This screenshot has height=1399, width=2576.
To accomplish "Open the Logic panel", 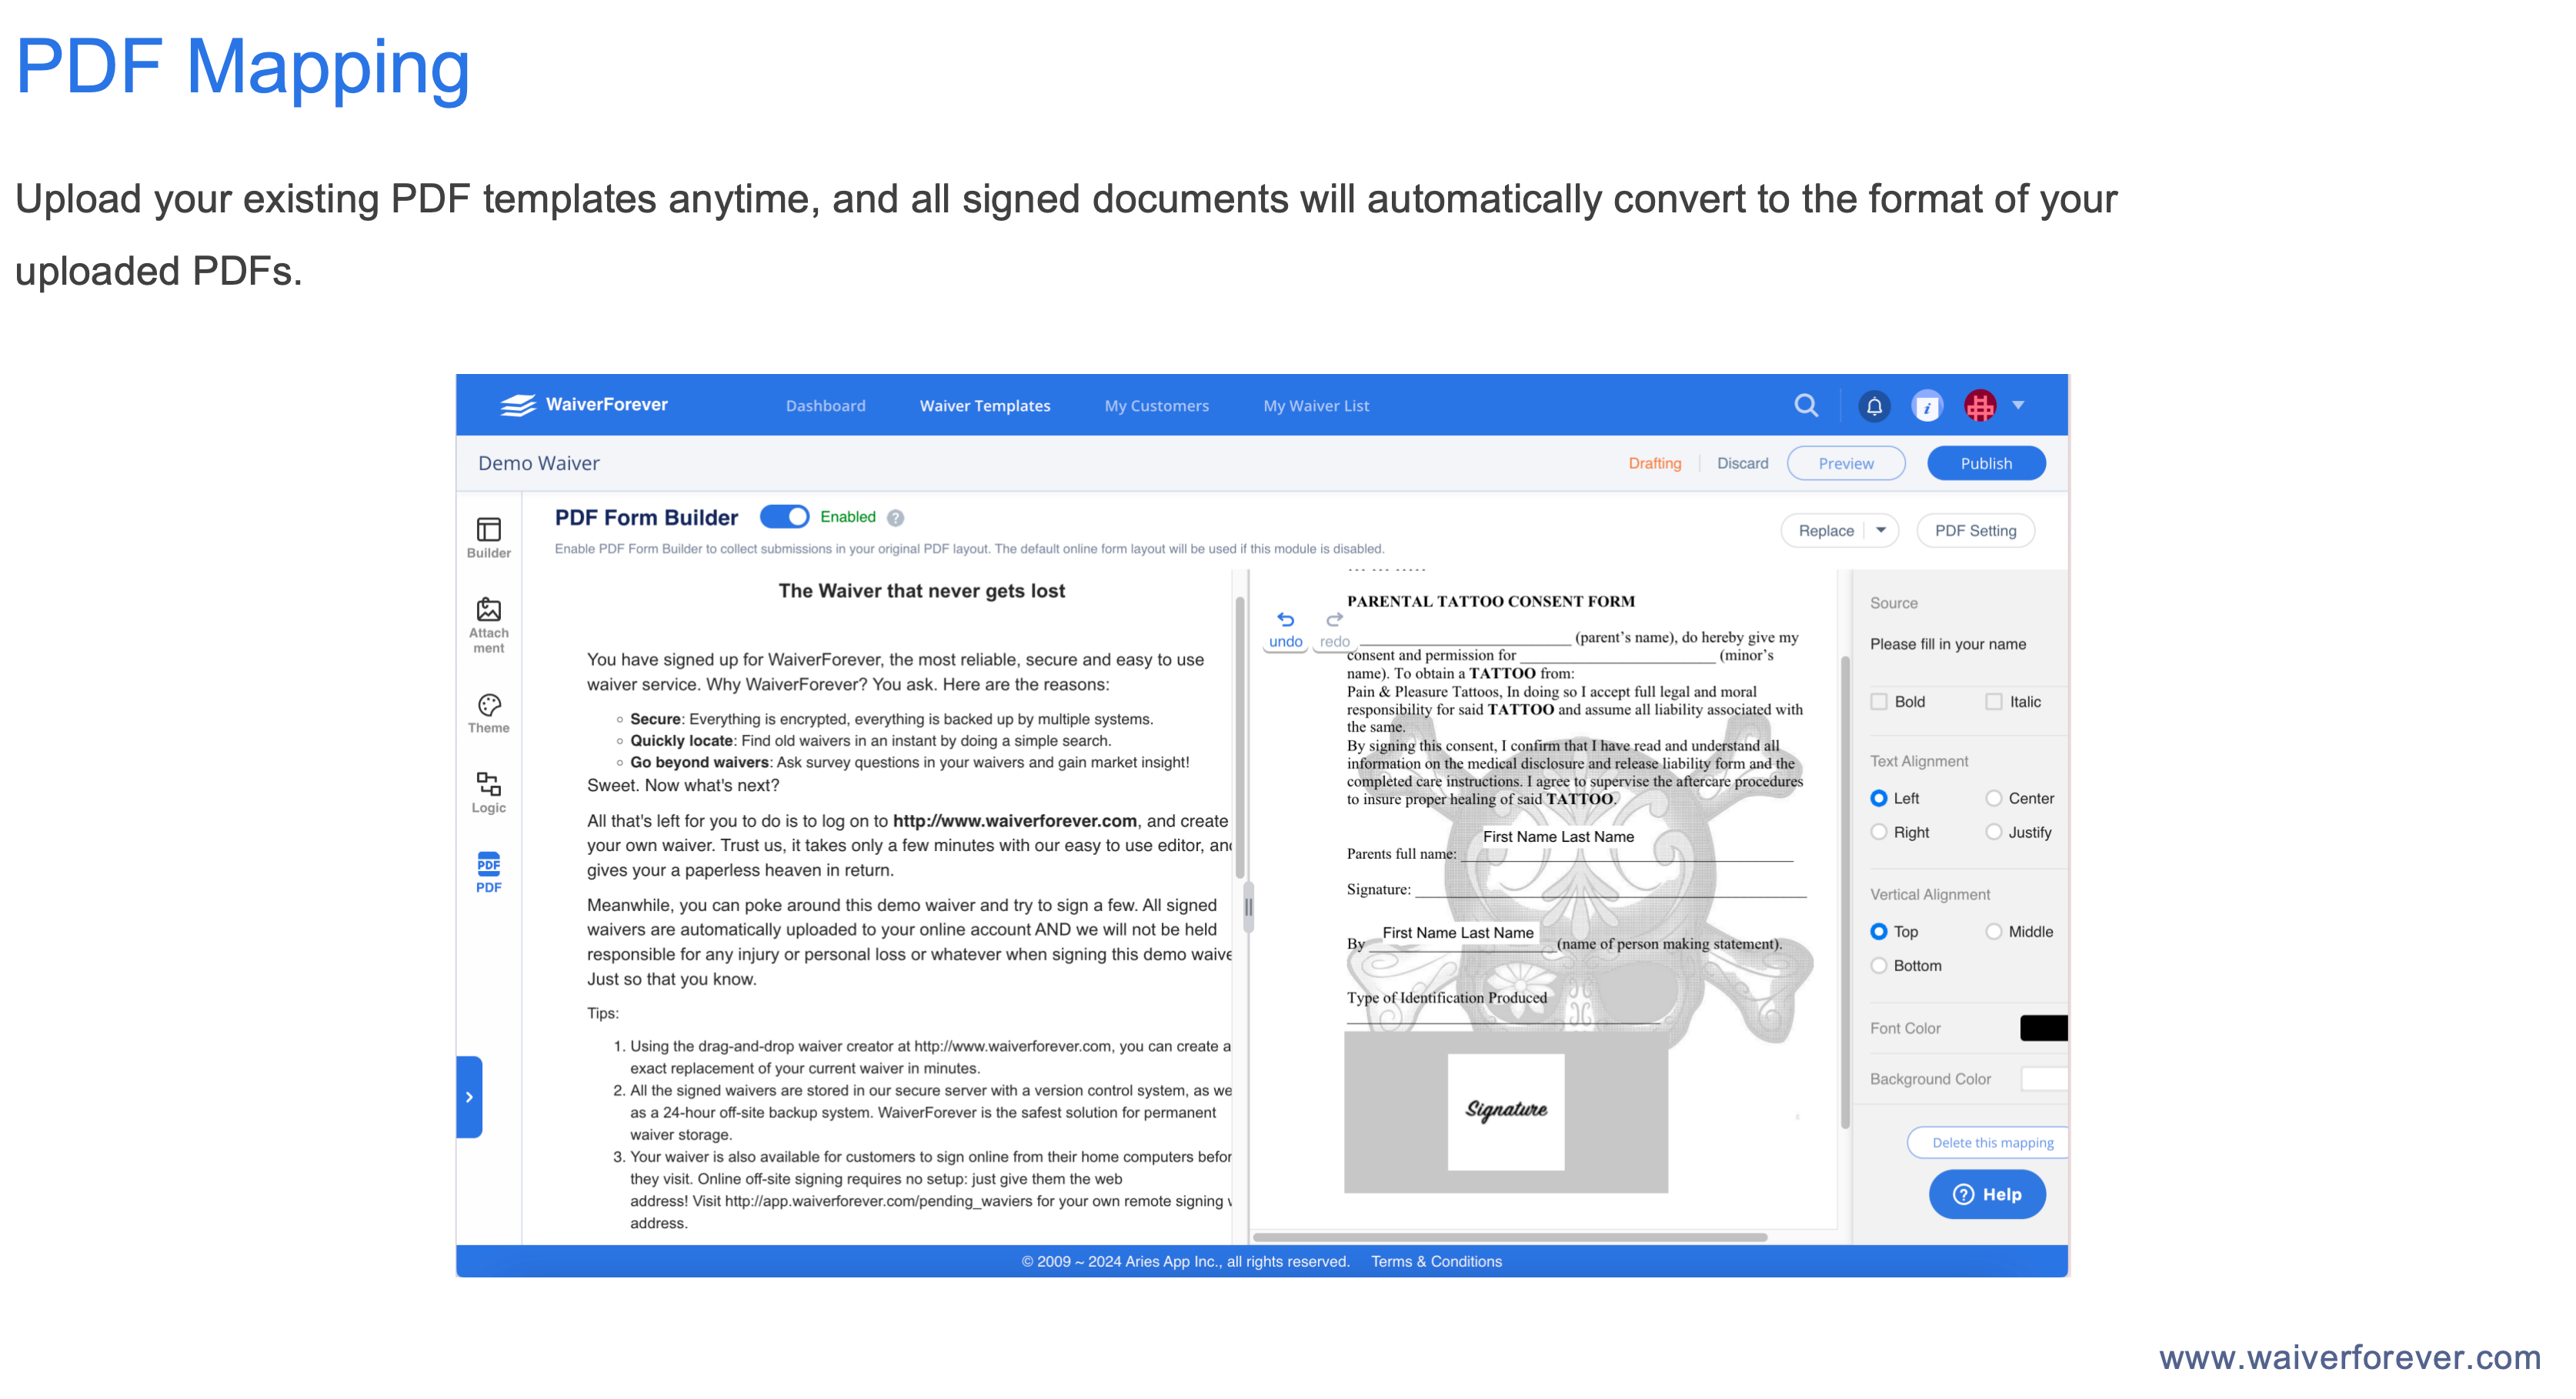I will [x=488, y=785].
